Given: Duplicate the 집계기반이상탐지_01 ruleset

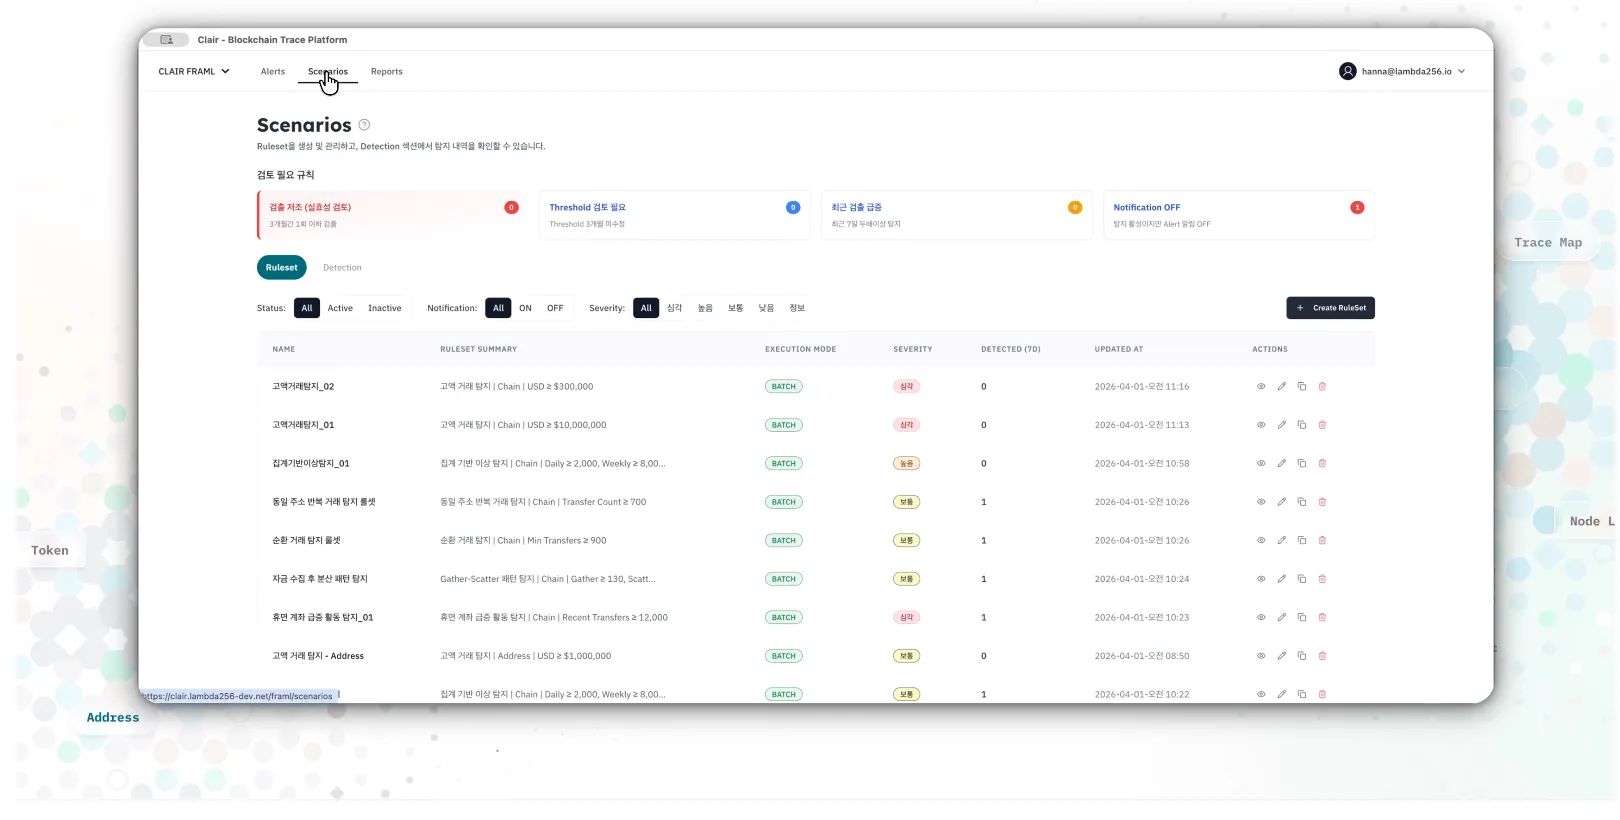Looking at the screenshot, I should (1302, 463).
